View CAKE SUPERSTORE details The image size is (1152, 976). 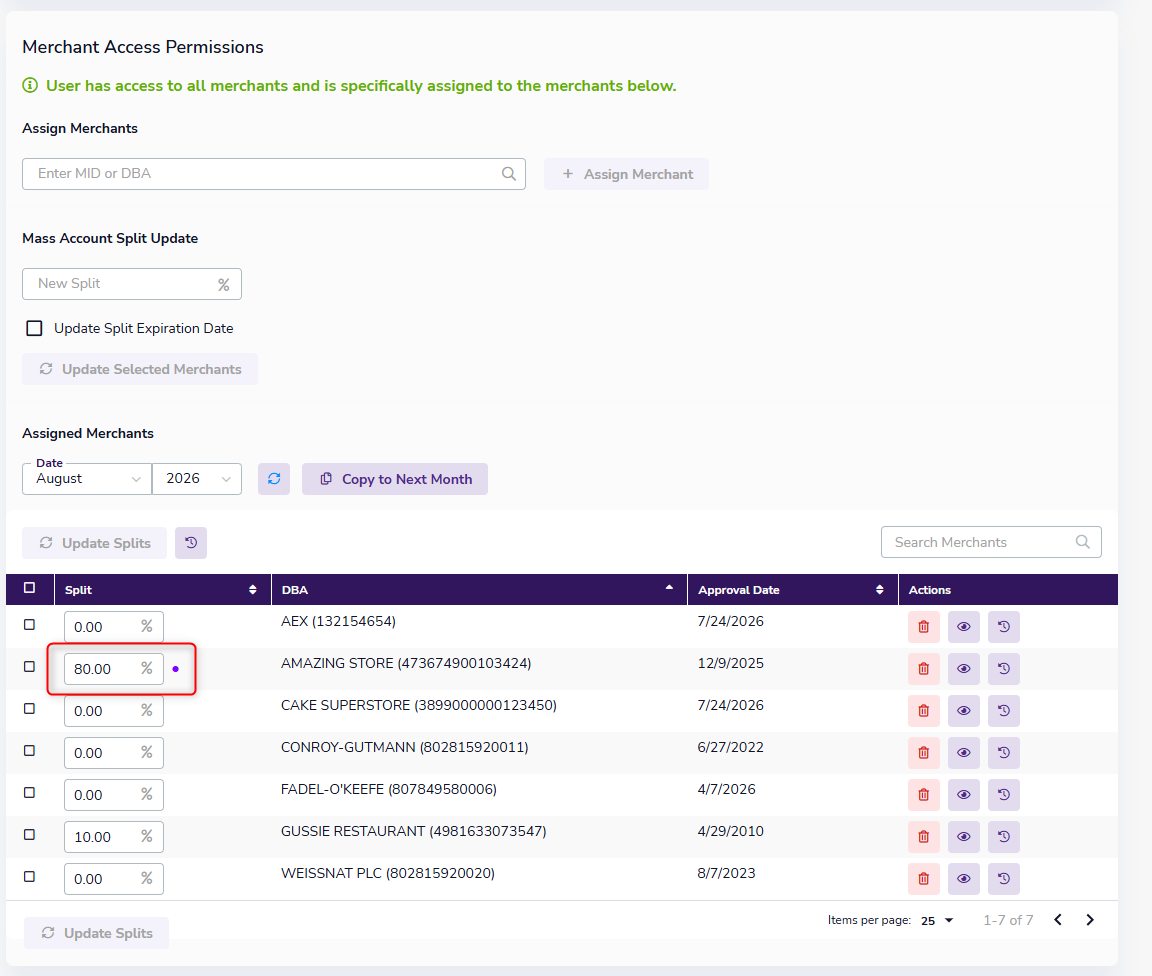tap(963, 711)
